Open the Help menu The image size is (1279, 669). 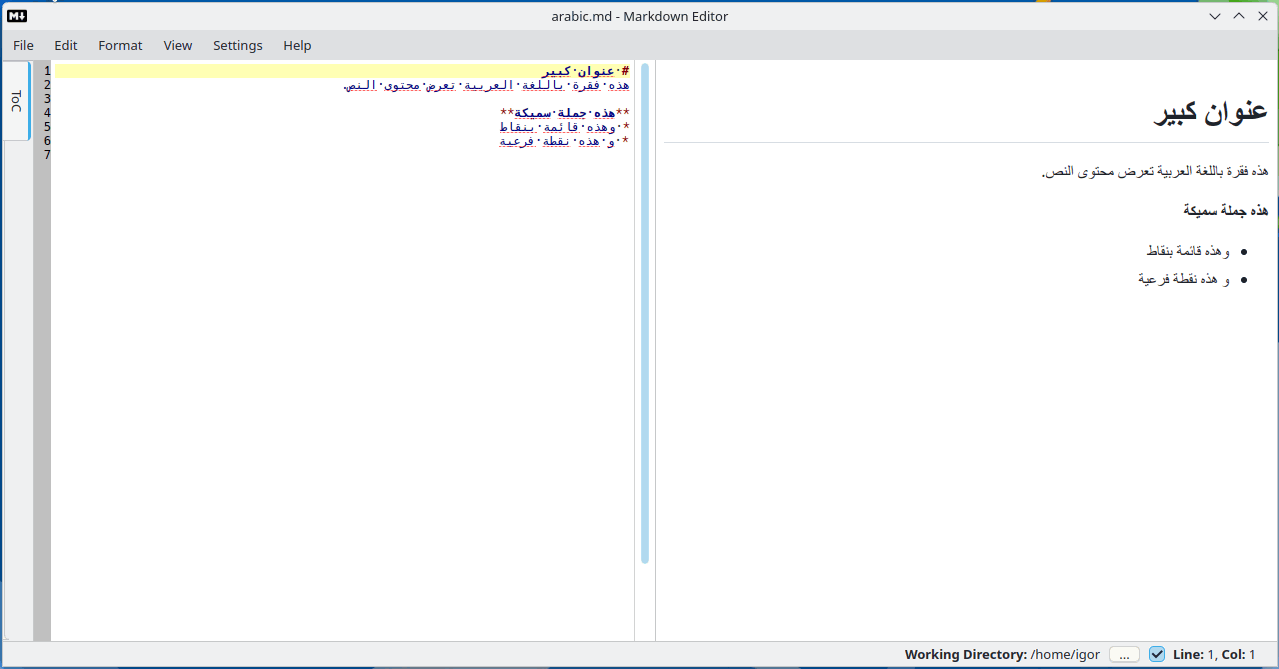[x=297, y=45]
